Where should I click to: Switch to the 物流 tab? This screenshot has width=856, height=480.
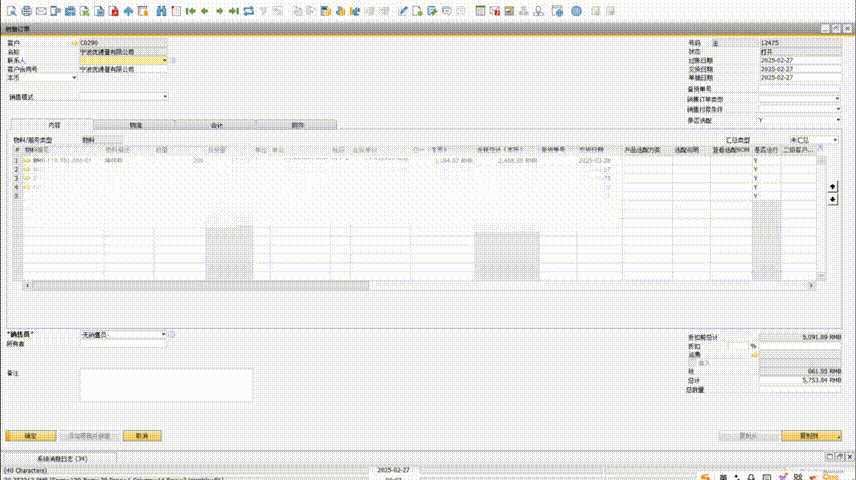pos(136,125)
